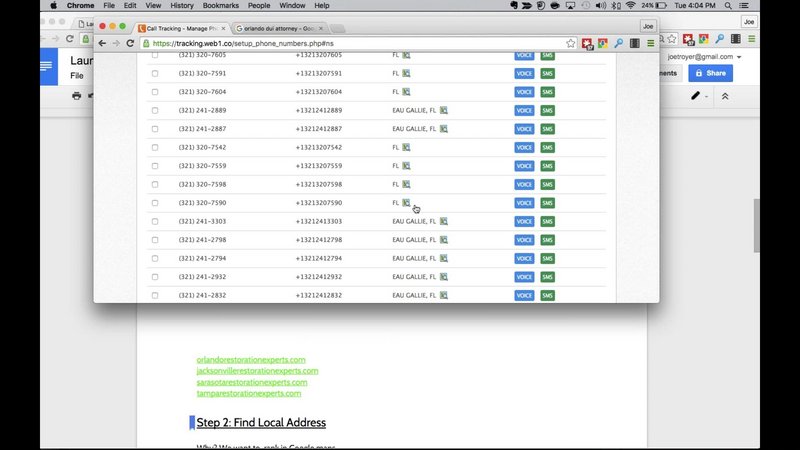Reload the Call Tracking page

point(130,43)
